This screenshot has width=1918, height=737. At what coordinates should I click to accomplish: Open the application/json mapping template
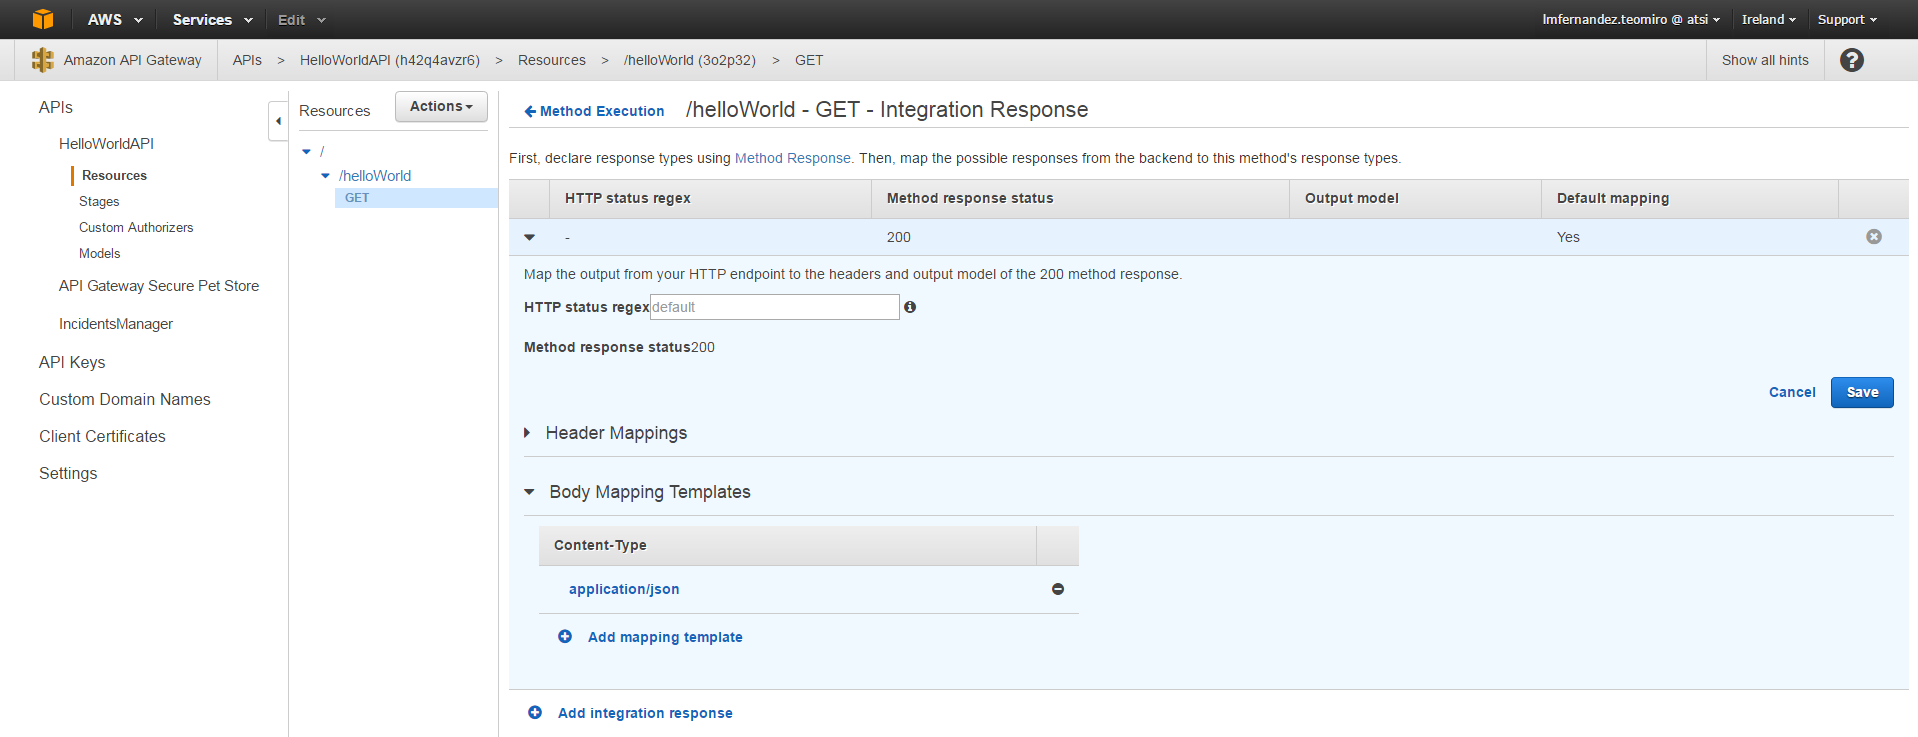coord(624,589)
